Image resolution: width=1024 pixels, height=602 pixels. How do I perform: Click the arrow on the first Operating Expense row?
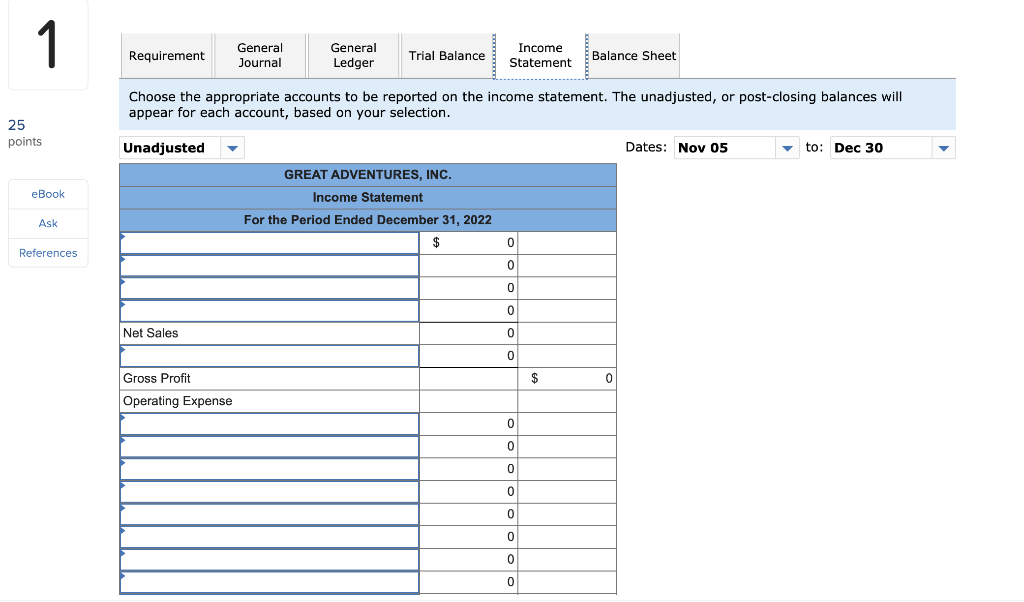click(123, 419)
